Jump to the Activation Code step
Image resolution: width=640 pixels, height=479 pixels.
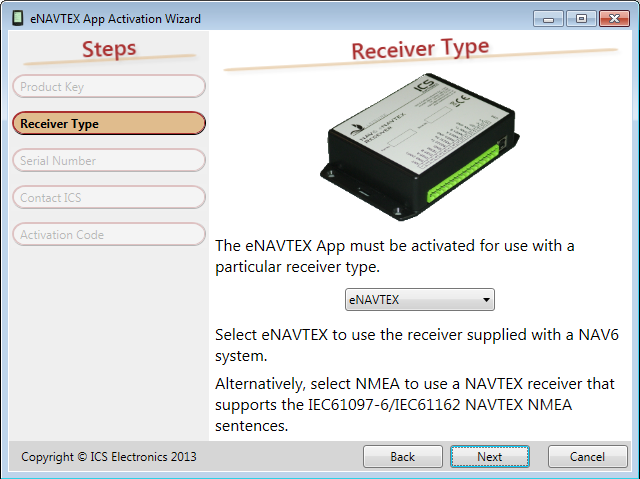click(x=109, y=235)
